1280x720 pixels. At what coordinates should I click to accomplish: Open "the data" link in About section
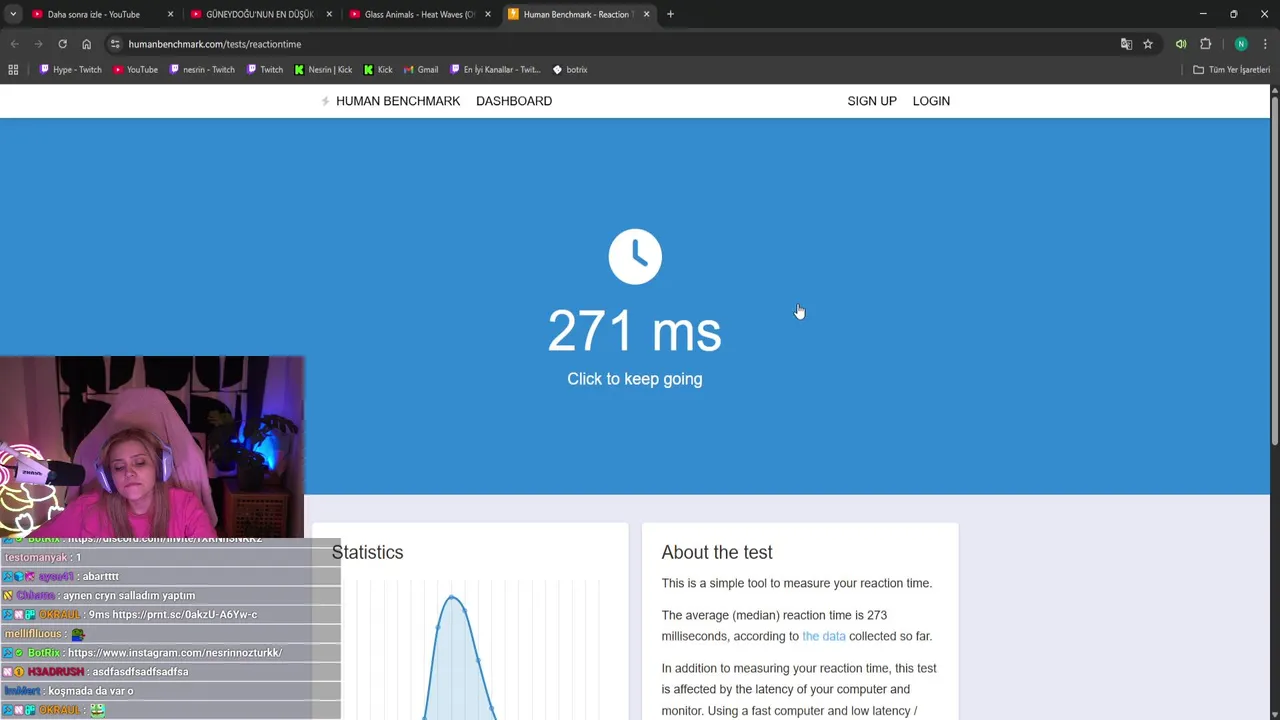[823, 636]
